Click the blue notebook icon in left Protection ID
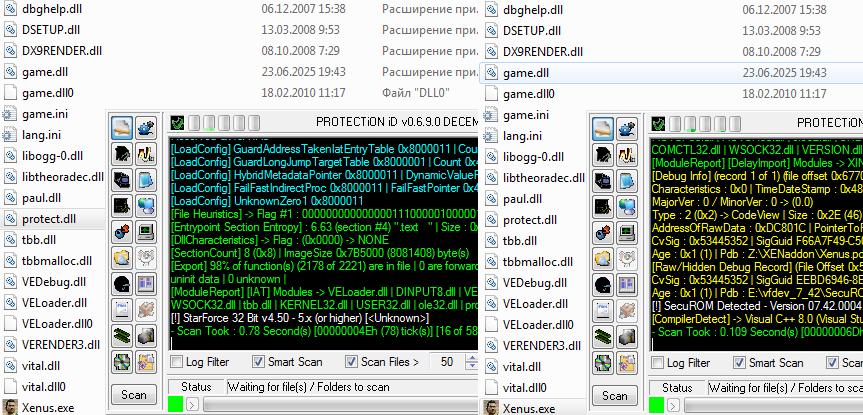Screen dimensions: 863x415 [146, 180]
